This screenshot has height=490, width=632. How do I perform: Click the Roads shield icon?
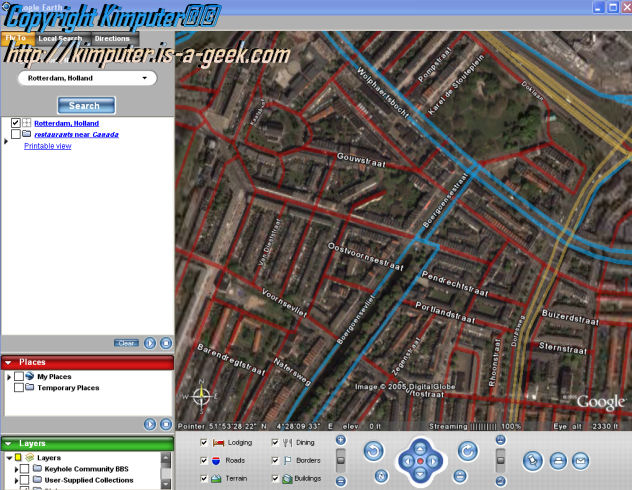pos(216,461)
